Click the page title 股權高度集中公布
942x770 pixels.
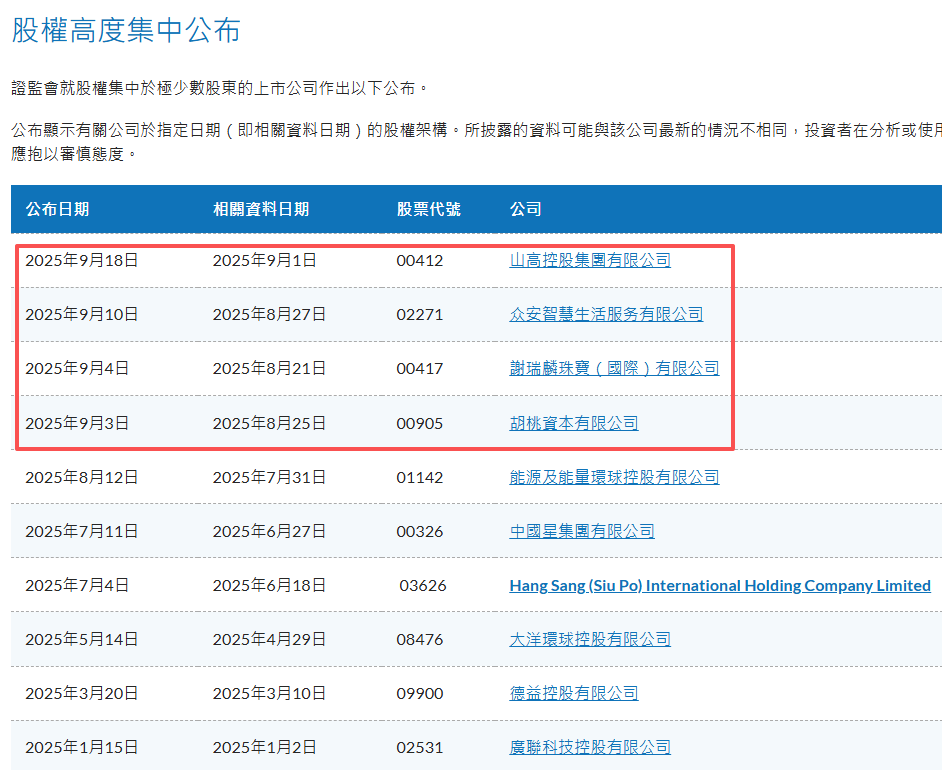point(126,30)
